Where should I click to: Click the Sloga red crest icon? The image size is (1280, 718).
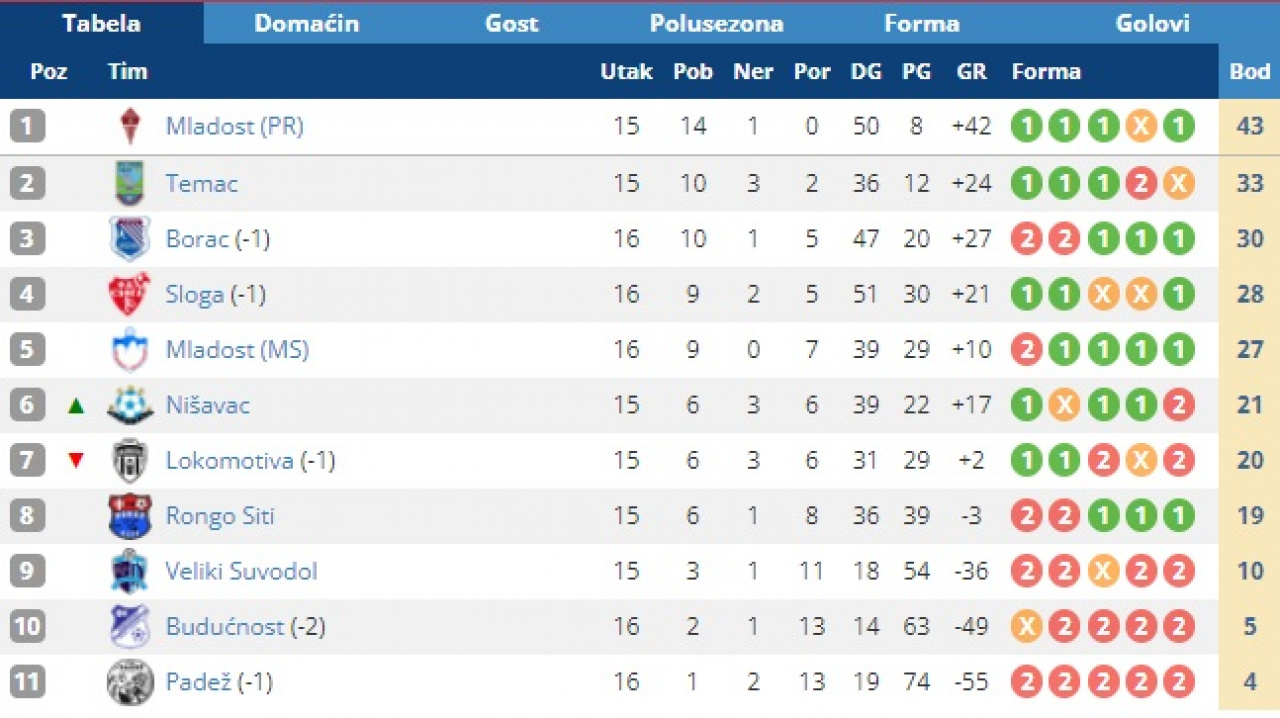pyautogui.click(x=130, y=295)
